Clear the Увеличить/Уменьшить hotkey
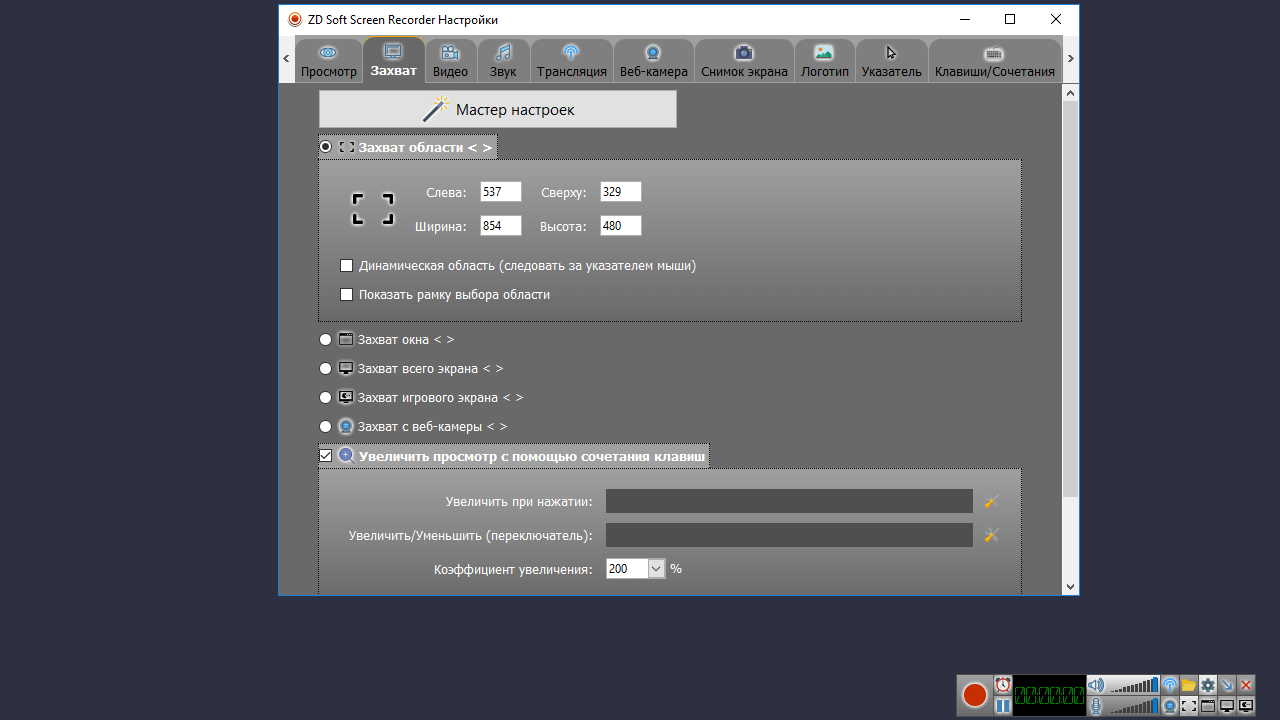The height and width of the screenshot is (720, 1280). point(991,535)
